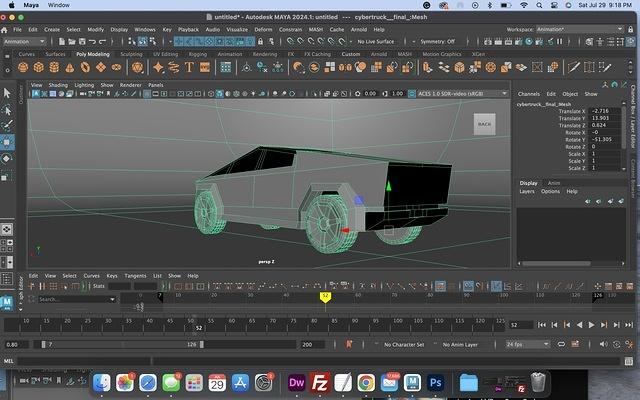Viewport: 640px width, 400px height.
Task: Click the Undo arrow on the status line
Action: coord(92,41)
